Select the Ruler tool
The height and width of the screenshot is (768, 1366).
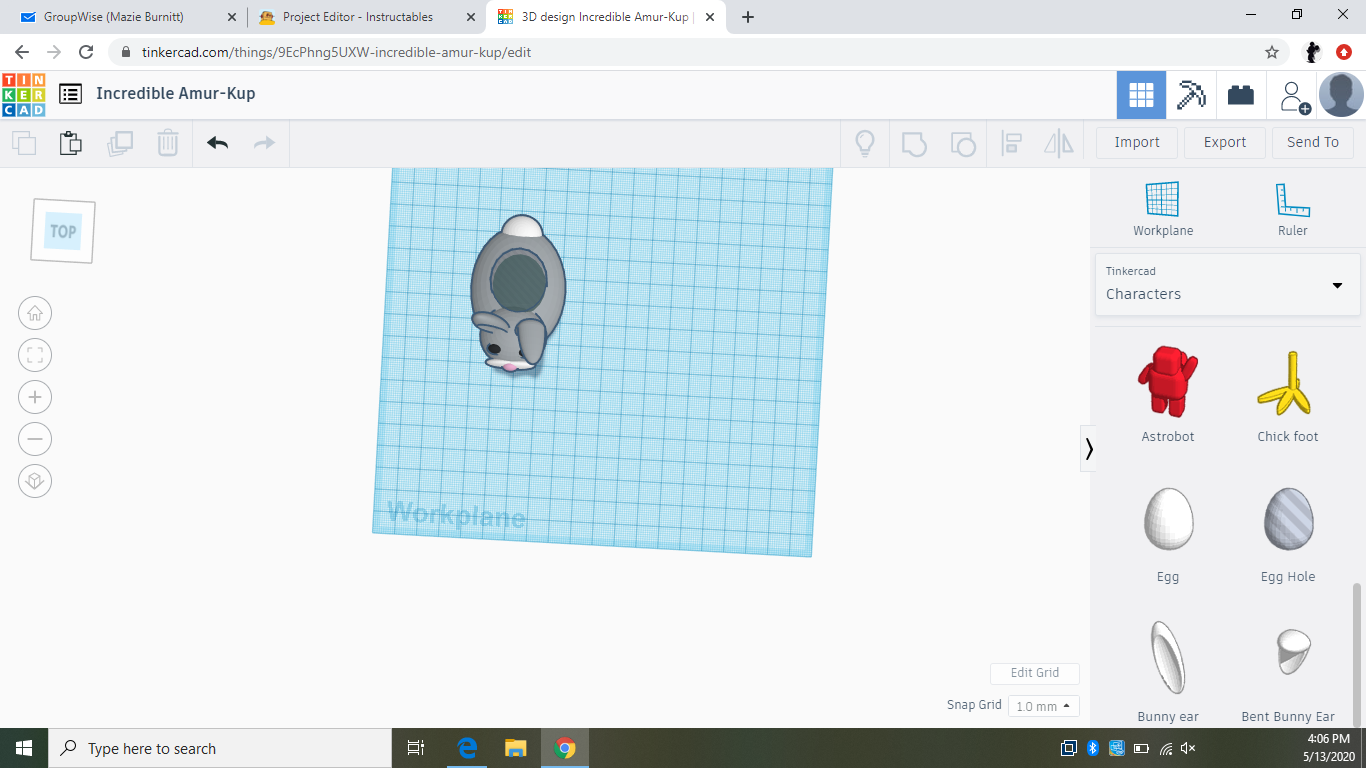coord(1293,209)
